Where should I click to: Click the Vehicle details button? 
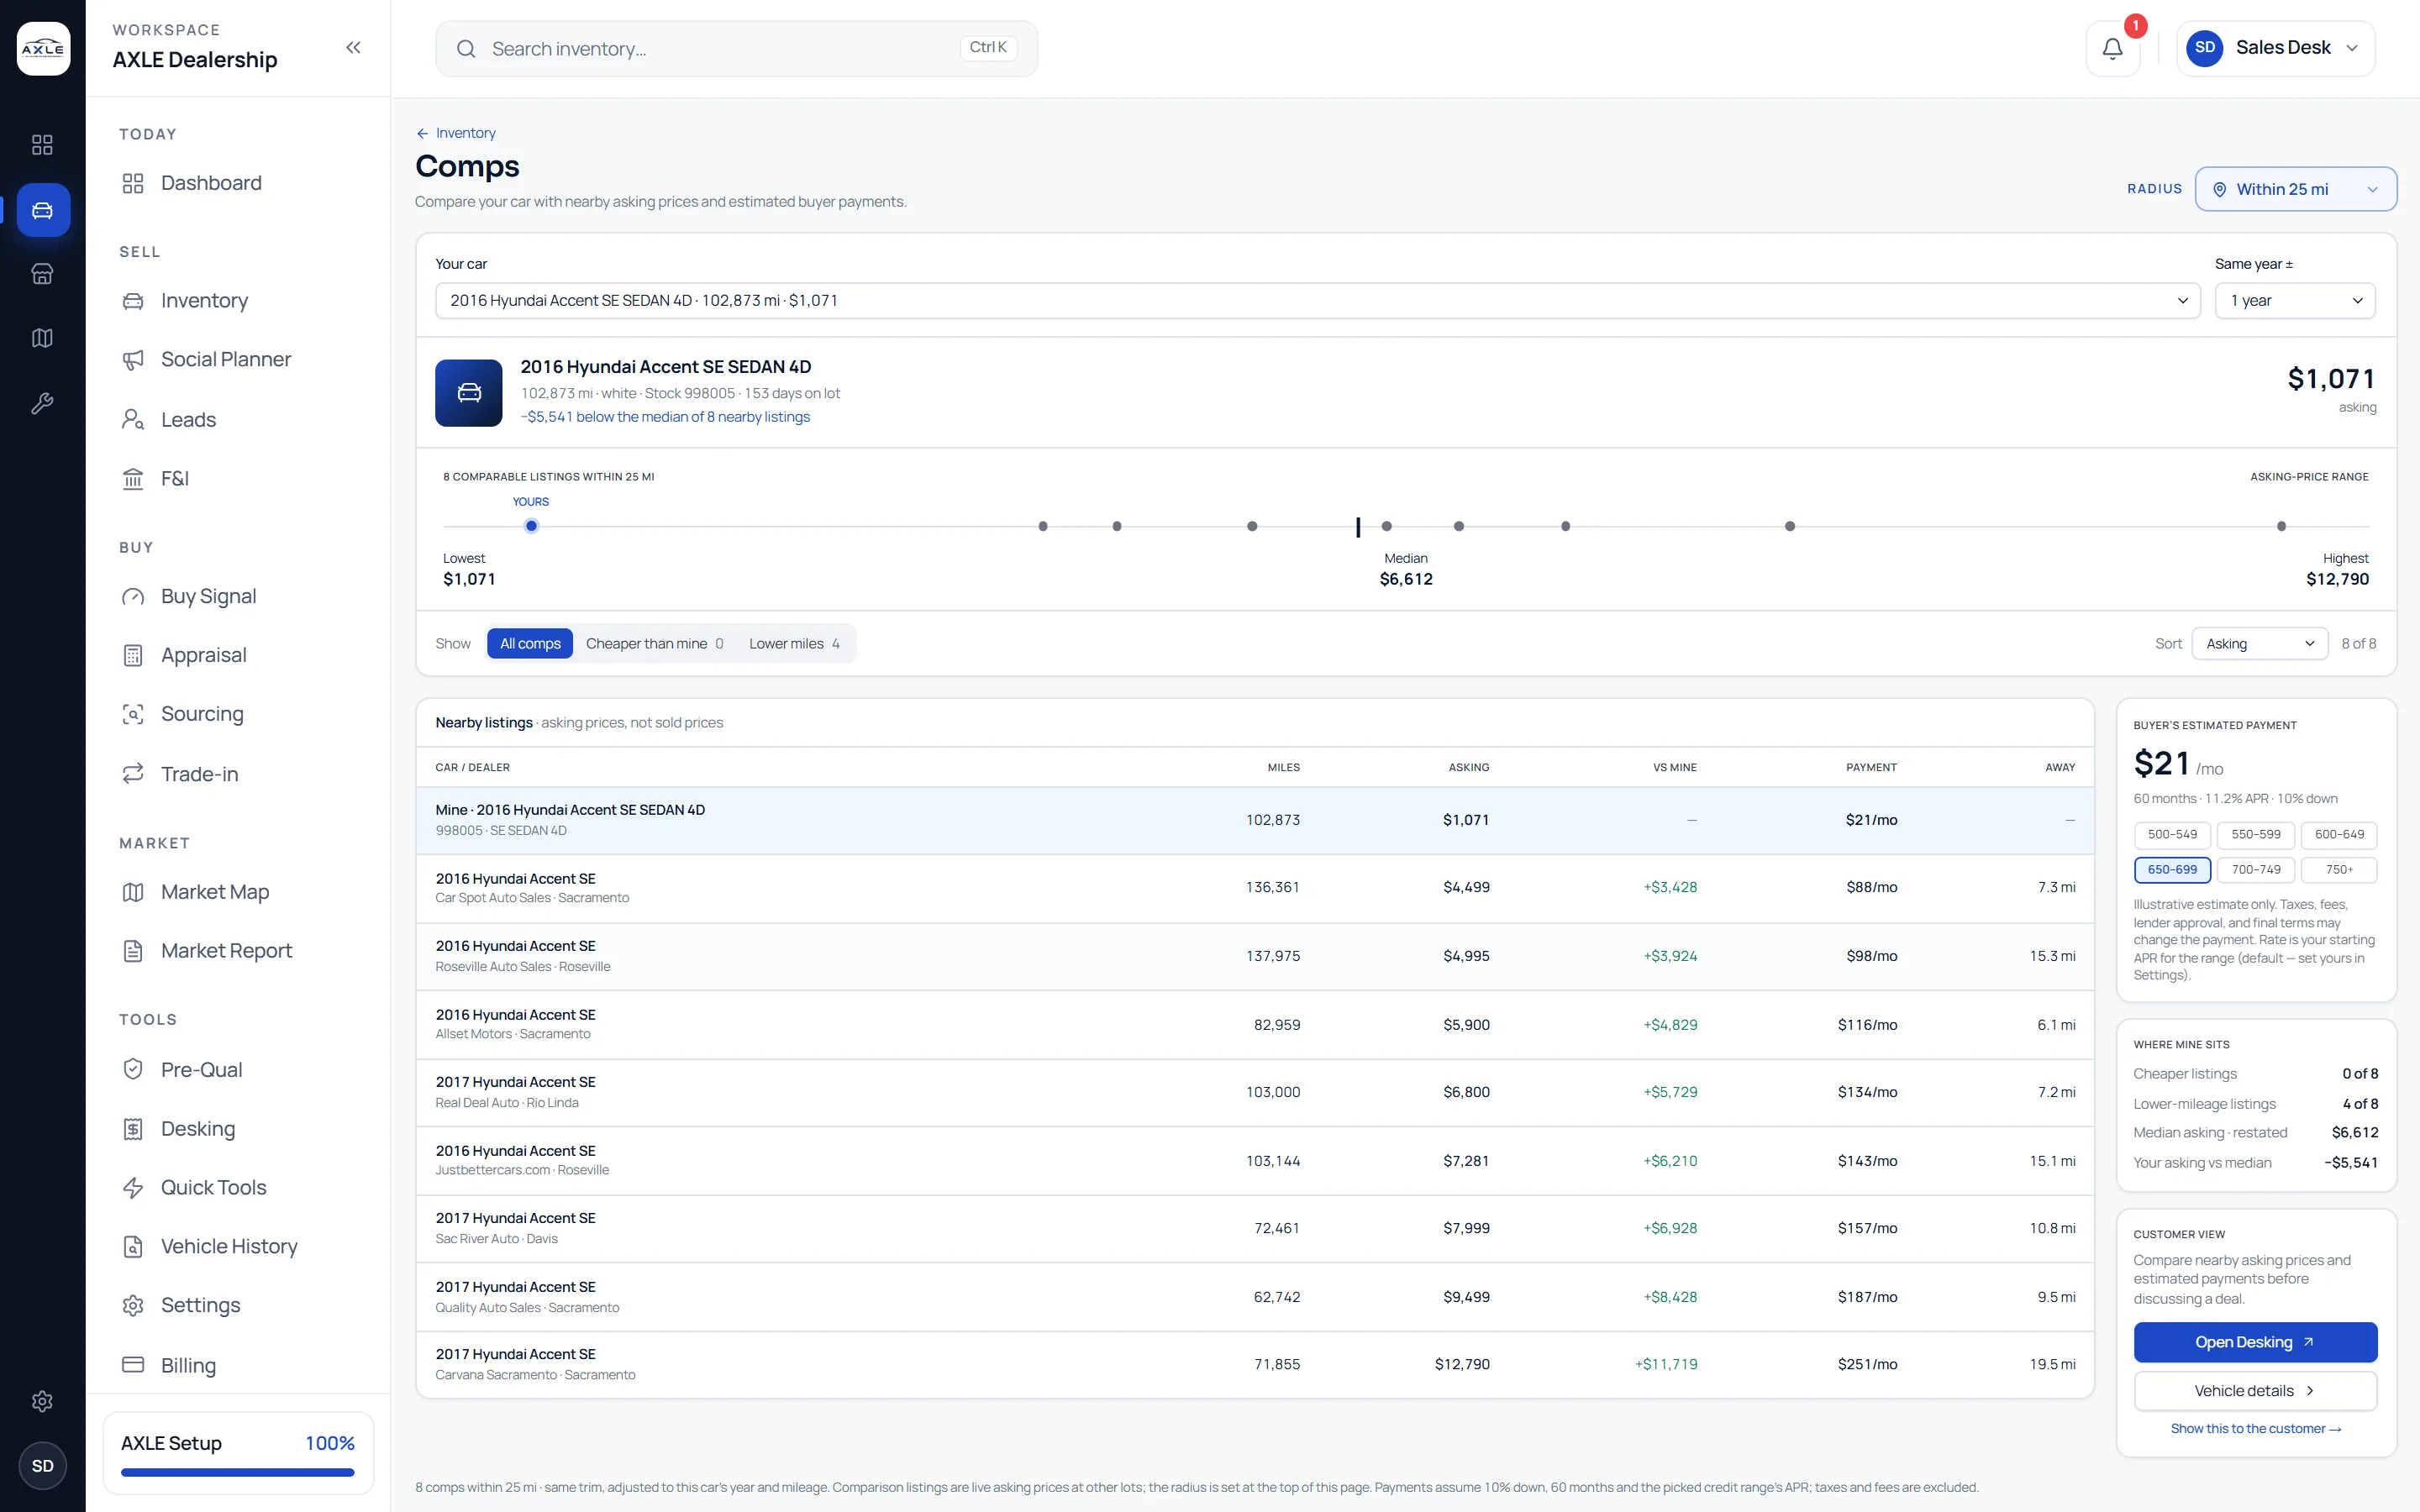(x=2255, y=1391)
